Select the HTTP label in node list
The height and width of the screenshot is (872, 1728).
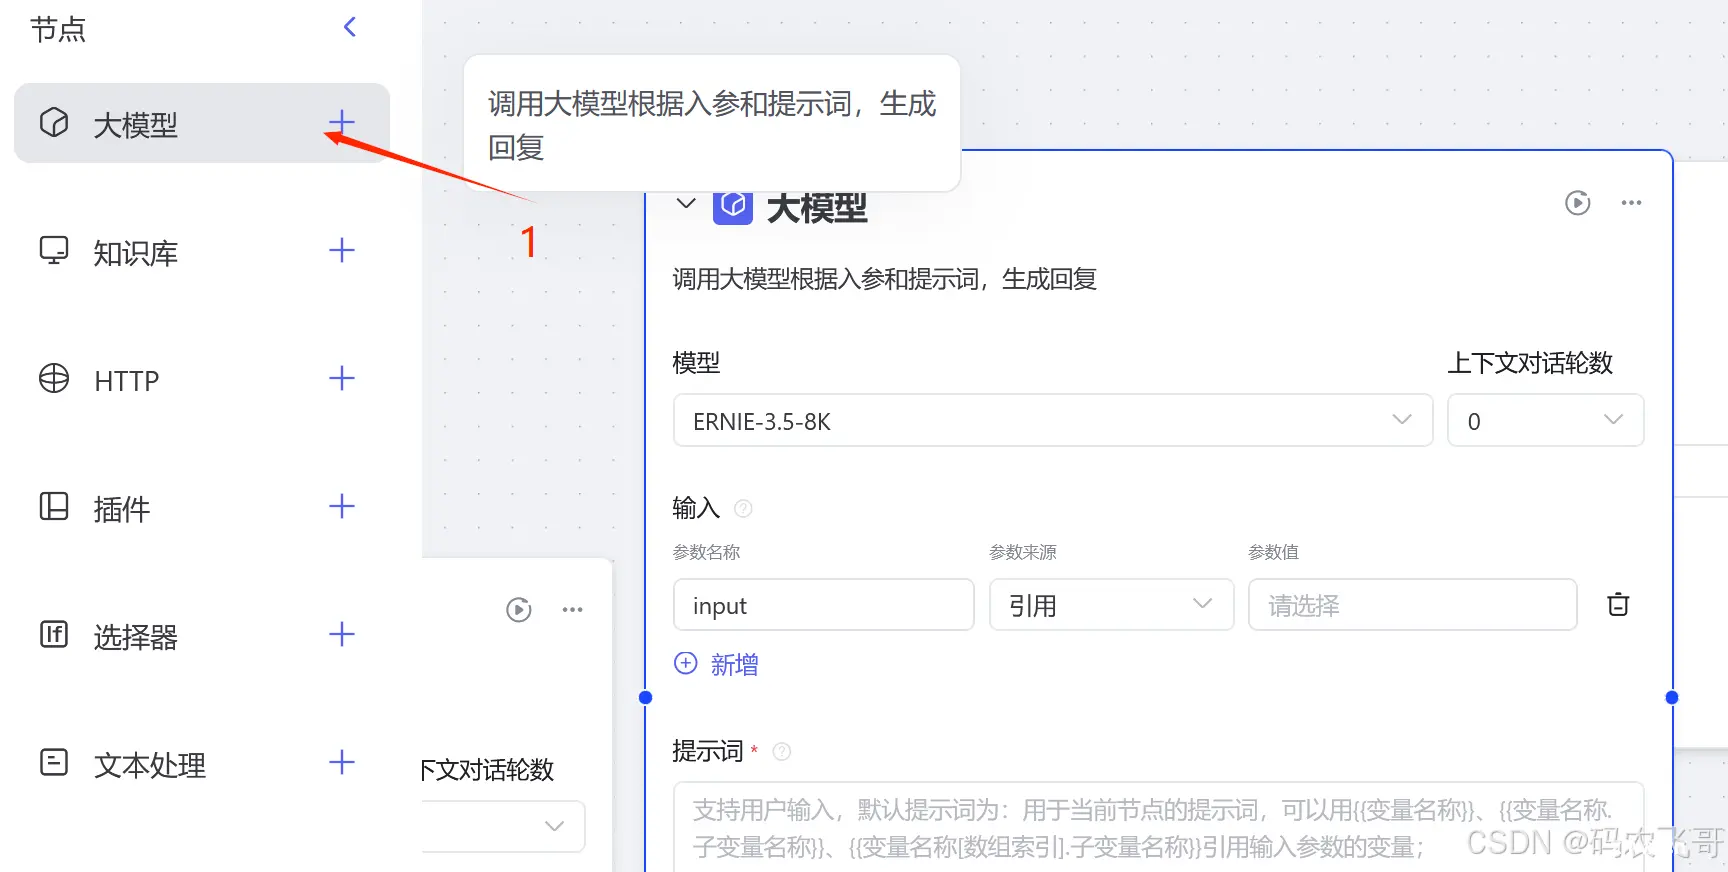(x=127, y=381)
